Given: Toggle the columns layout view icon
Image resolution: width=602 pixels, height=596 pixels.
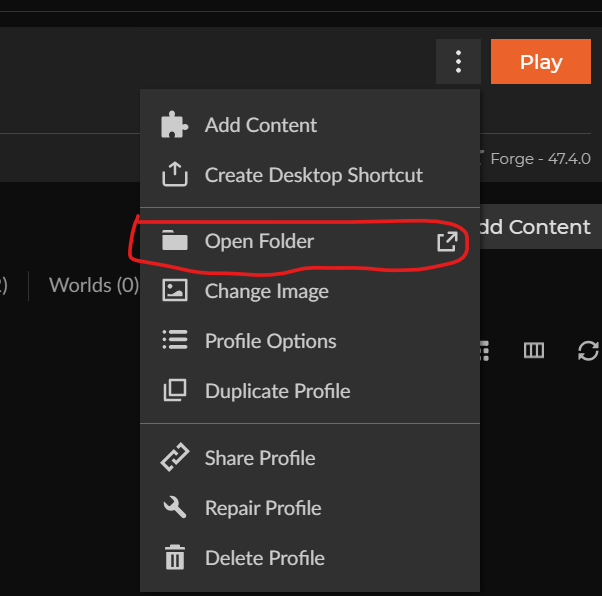Looking at the screenshot, I should [534, 350].
